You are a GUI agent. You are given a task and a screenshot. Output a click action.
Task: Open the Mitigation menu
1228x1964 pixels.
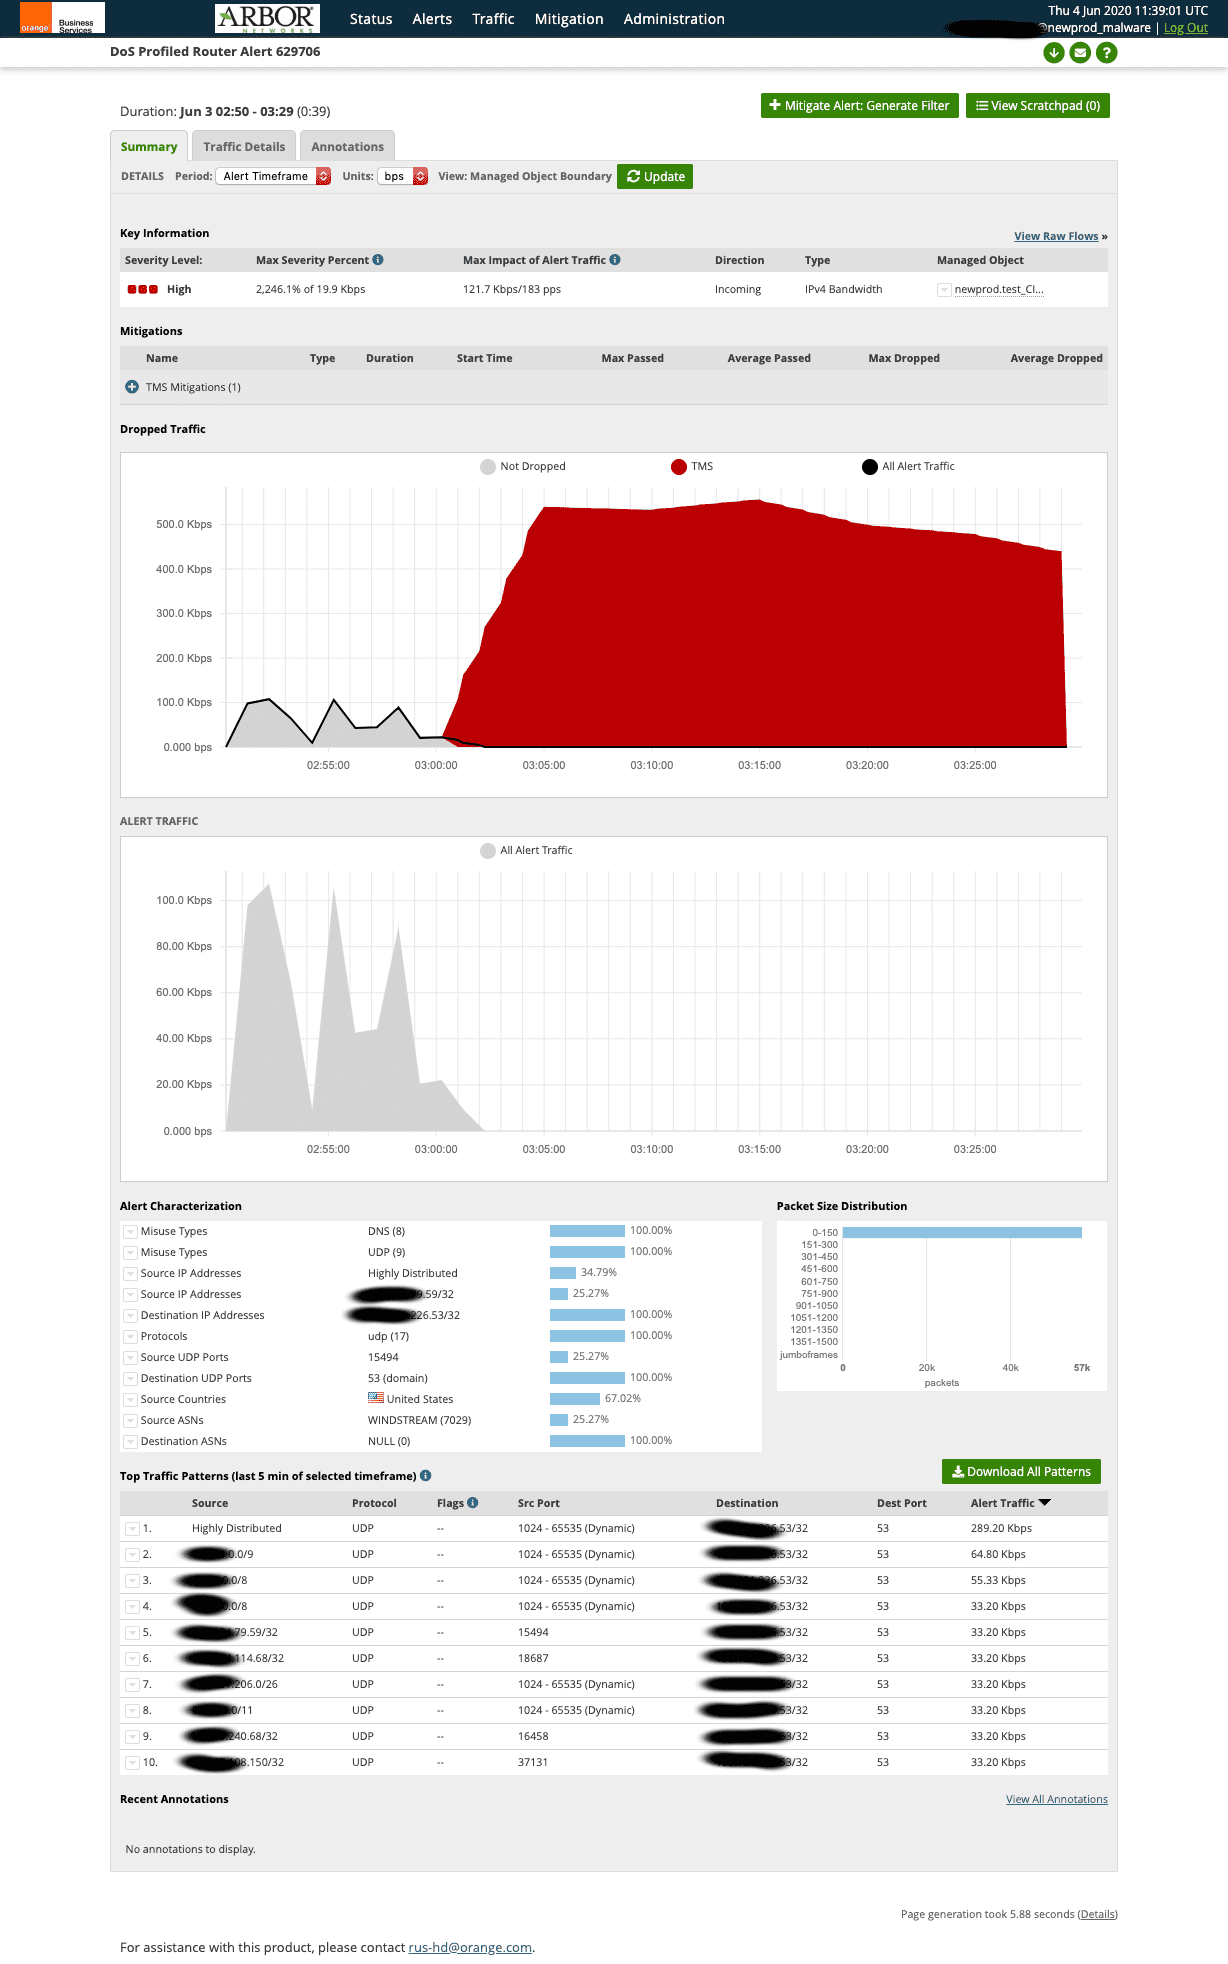(x=569, y=19)
